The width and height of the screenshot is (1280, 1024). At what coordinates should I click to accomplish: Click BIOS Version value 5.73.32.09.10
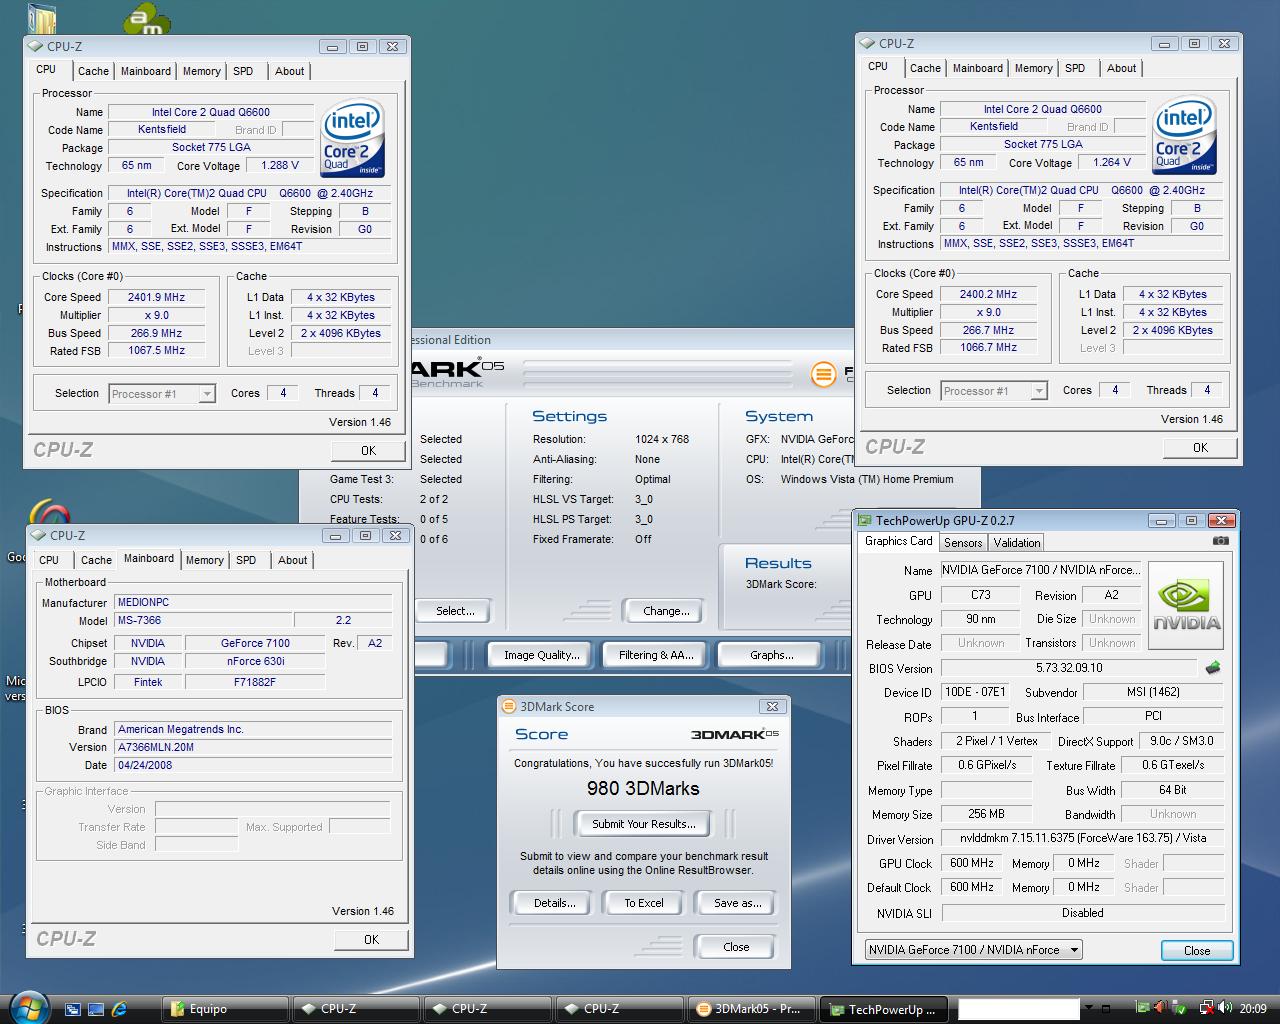pos(1069,668)
